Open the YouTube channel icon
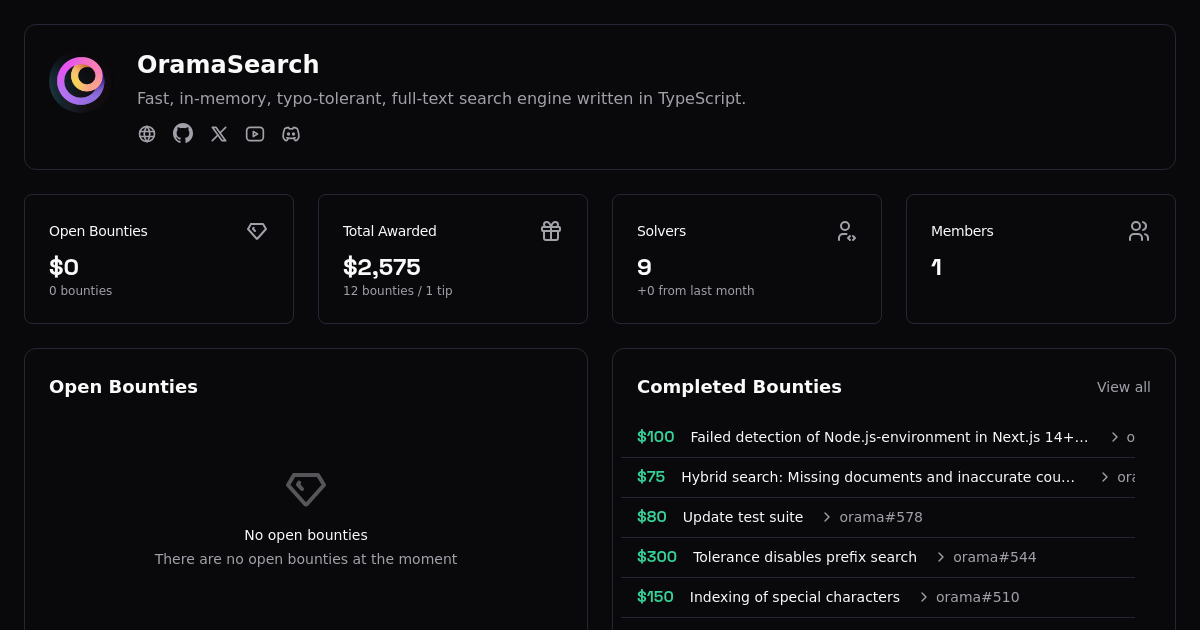Image resolution: width=1200 pixels, height=630 pixels. click(255, 134)
